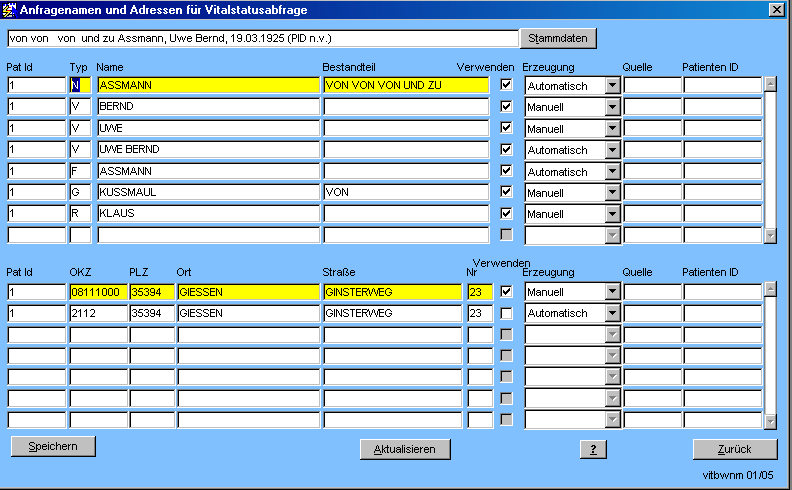
Task: Go back using the Zurück button
Action: [x=734, y=449]
